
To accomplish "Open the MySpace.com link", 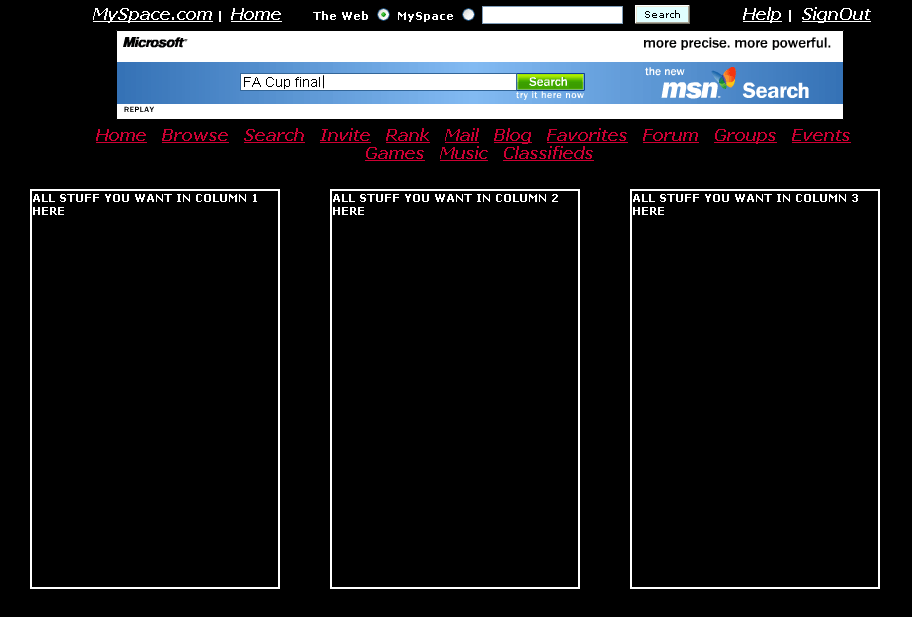I will tap(152, 14).
